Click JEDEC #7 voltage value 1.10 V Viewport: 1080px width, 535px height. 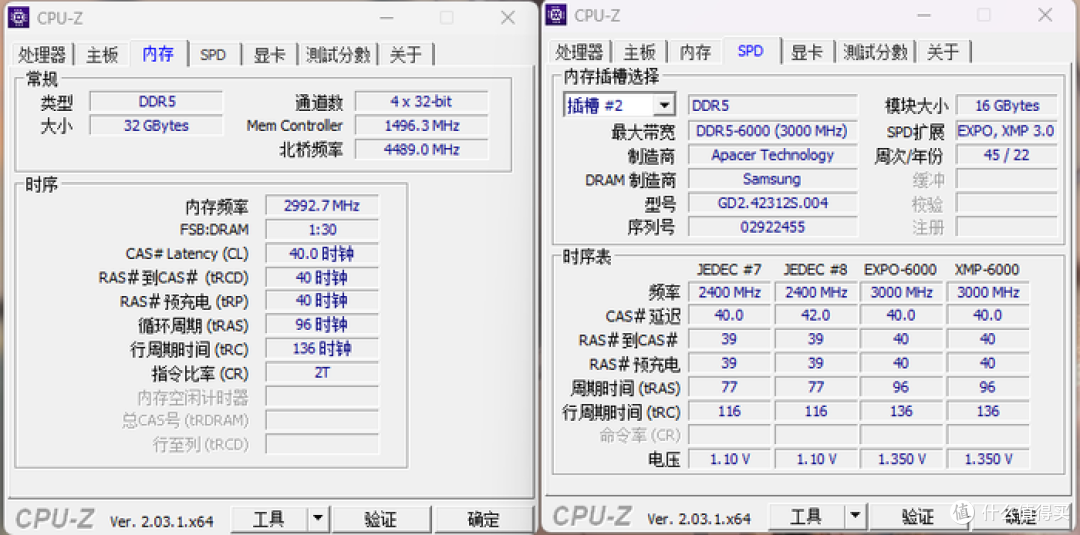(729, 459)
